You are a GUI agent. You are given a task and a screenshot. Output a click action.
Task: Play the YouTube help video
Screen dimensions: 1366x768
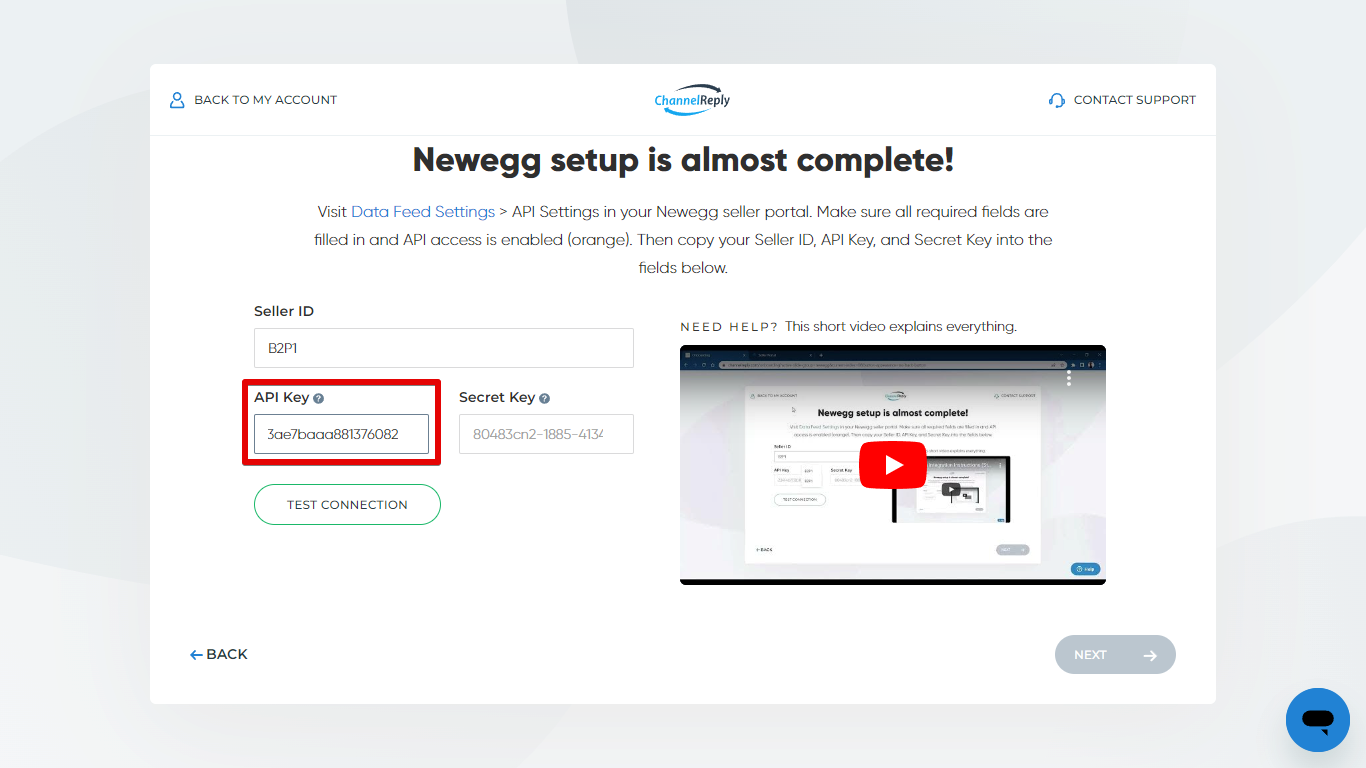(893, 465)
